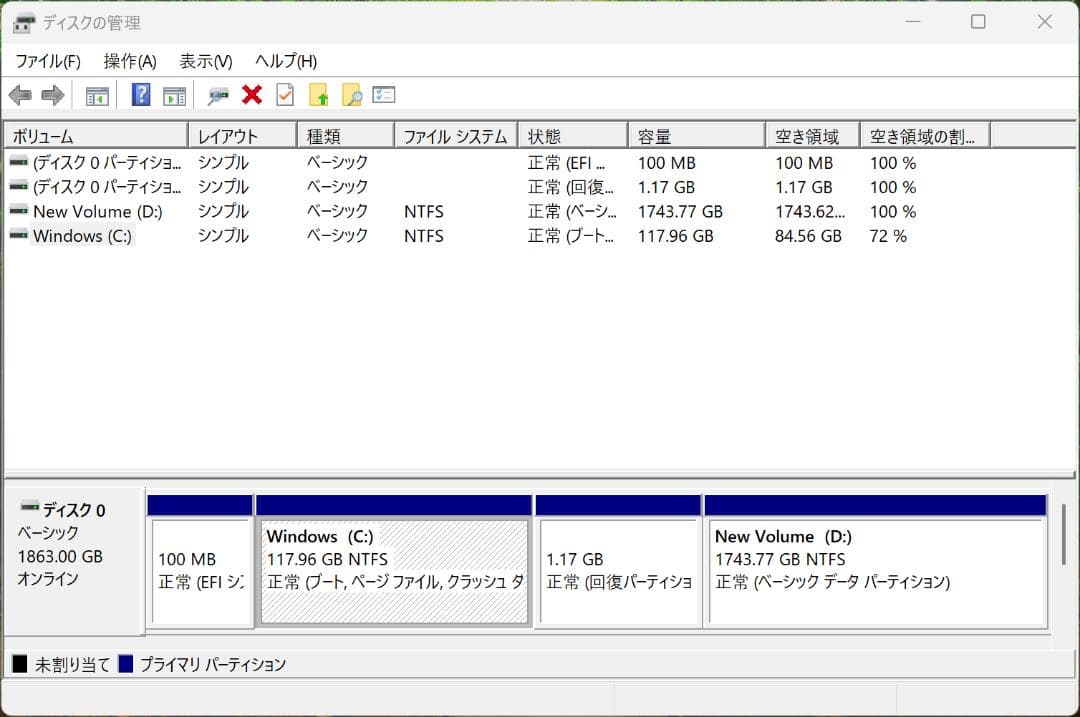Click the Refresh disk information icon
Screen dimensions: 1080x717
point(216,95)
